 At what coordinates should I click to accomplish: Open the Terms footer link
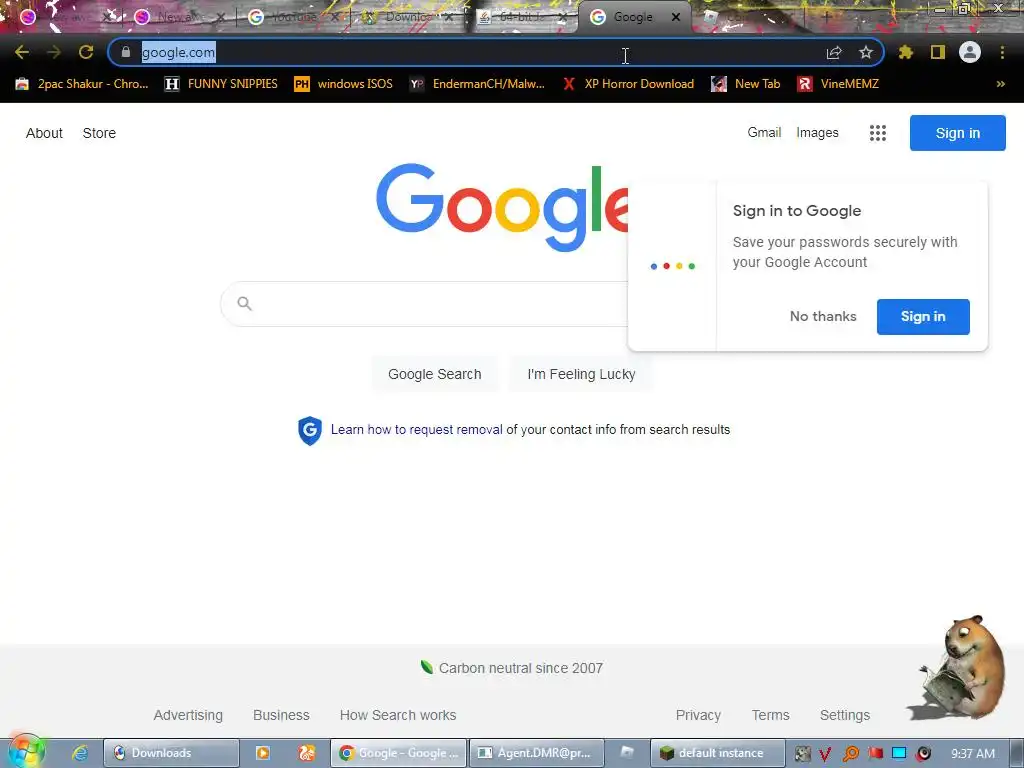pos(771,715)
